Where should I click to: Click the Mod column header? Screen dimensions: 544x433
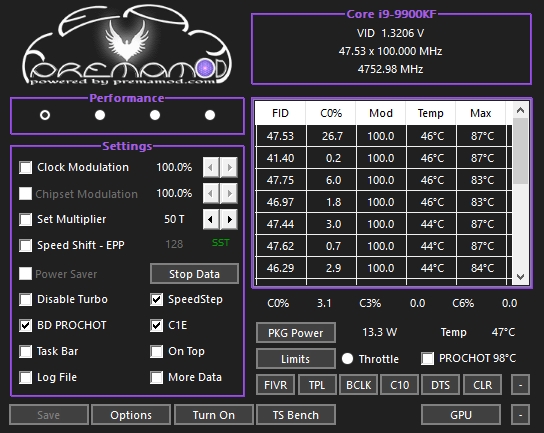(381, 113)
